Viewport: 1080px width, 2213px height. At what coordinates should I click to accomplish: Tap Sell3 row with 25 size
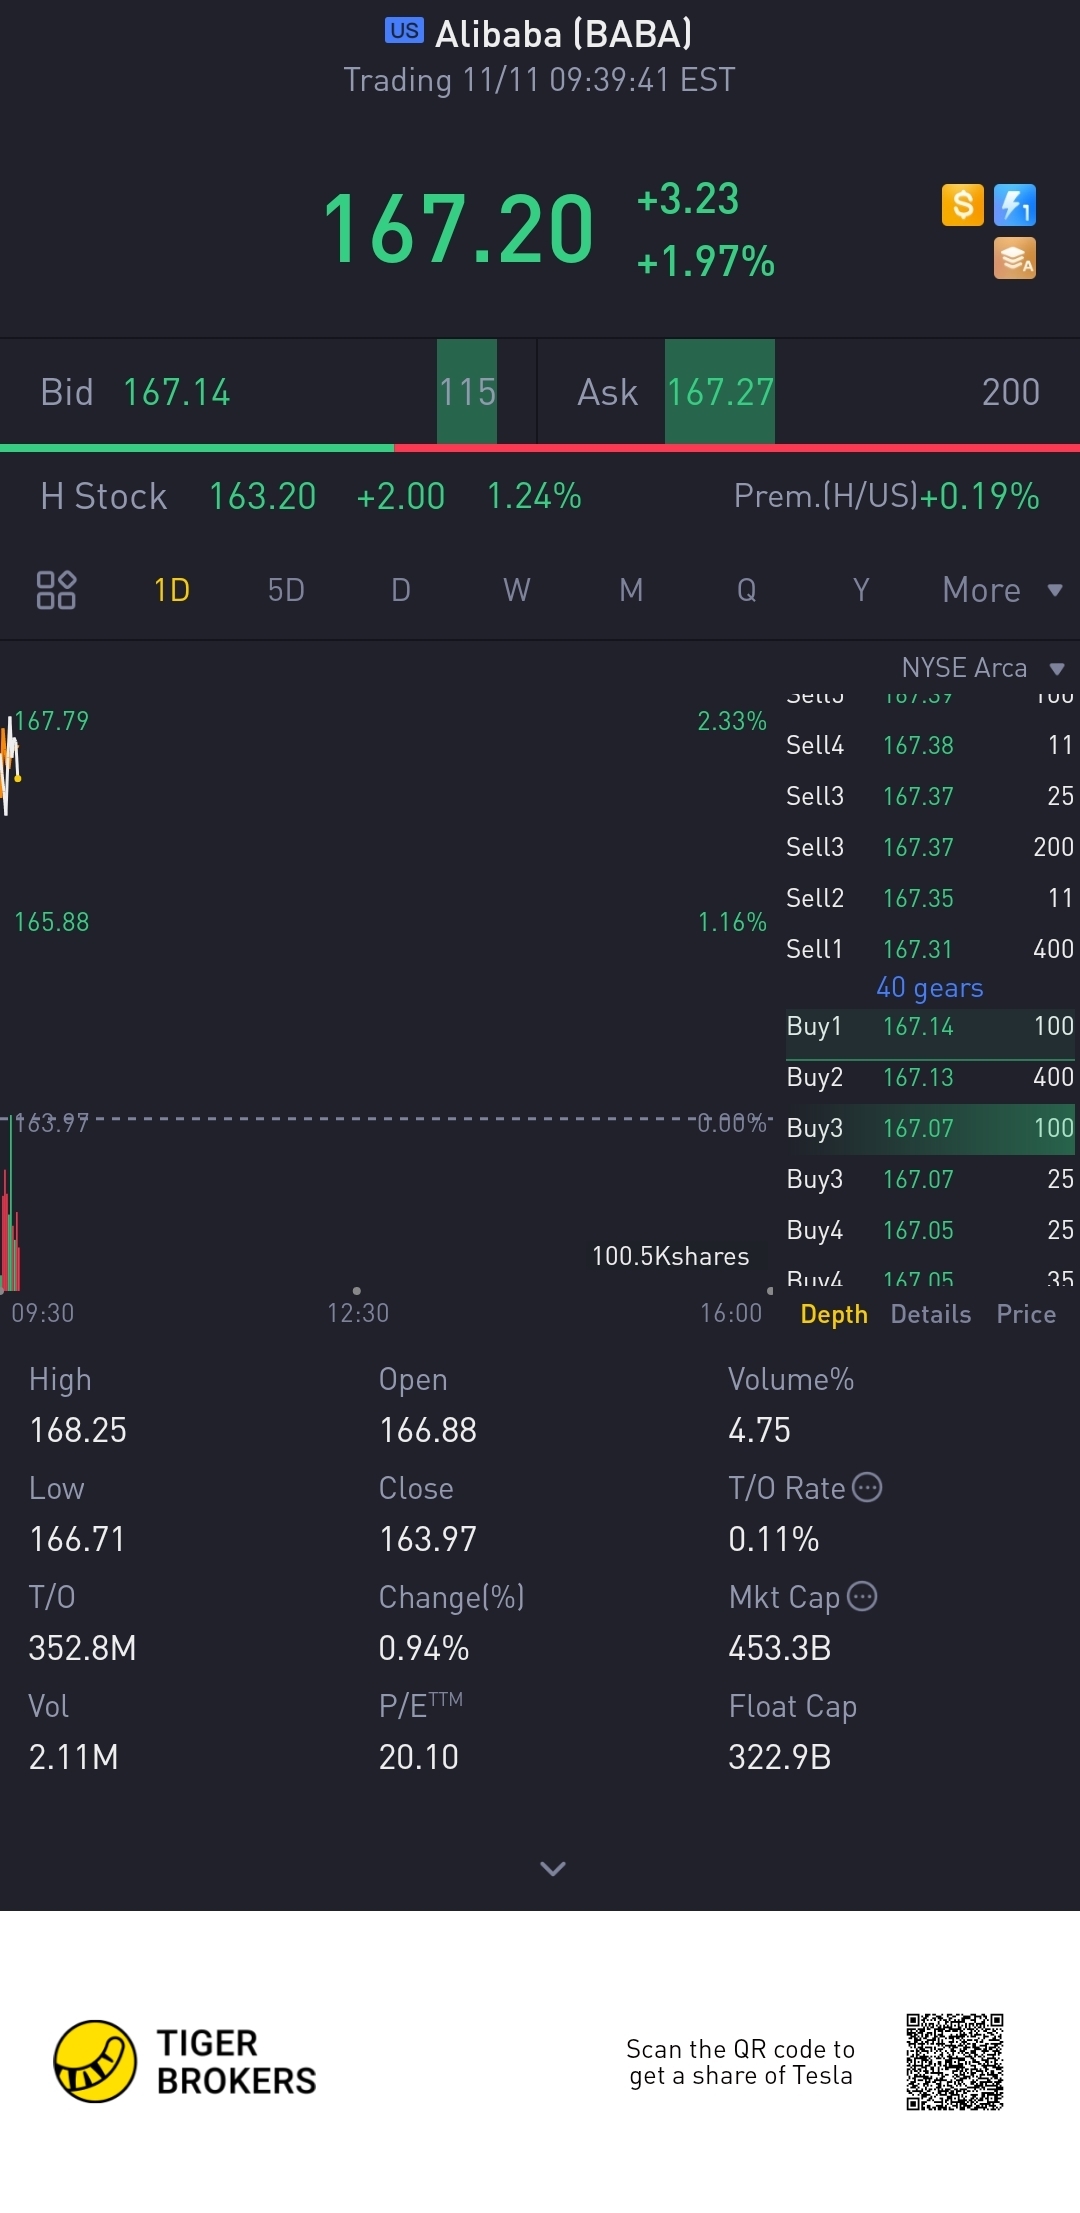(930, 796)
